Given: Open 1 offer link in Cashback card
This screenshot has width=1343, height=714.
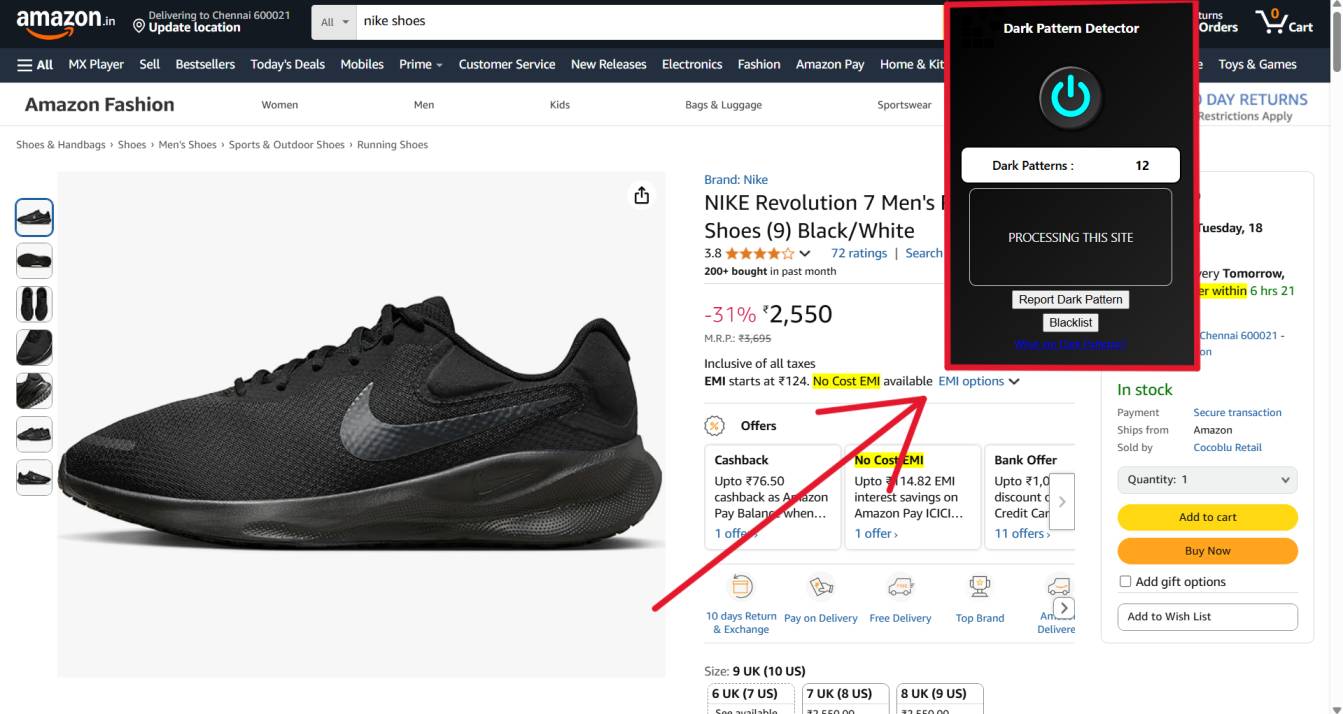Looking at the screenshot, I should (736, 534).
